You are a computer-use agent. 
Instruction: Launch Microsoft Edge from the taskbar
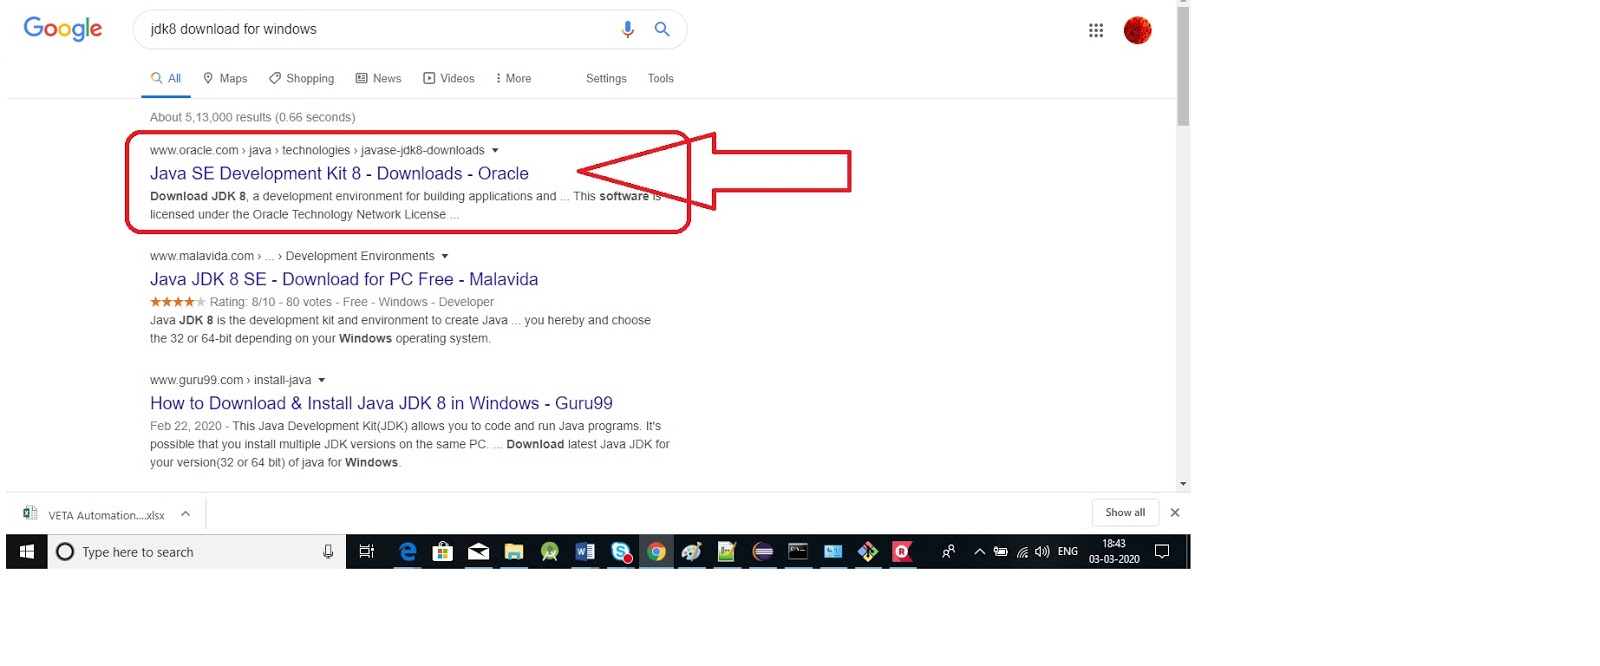pyautogui.click(x=408, y=552)
